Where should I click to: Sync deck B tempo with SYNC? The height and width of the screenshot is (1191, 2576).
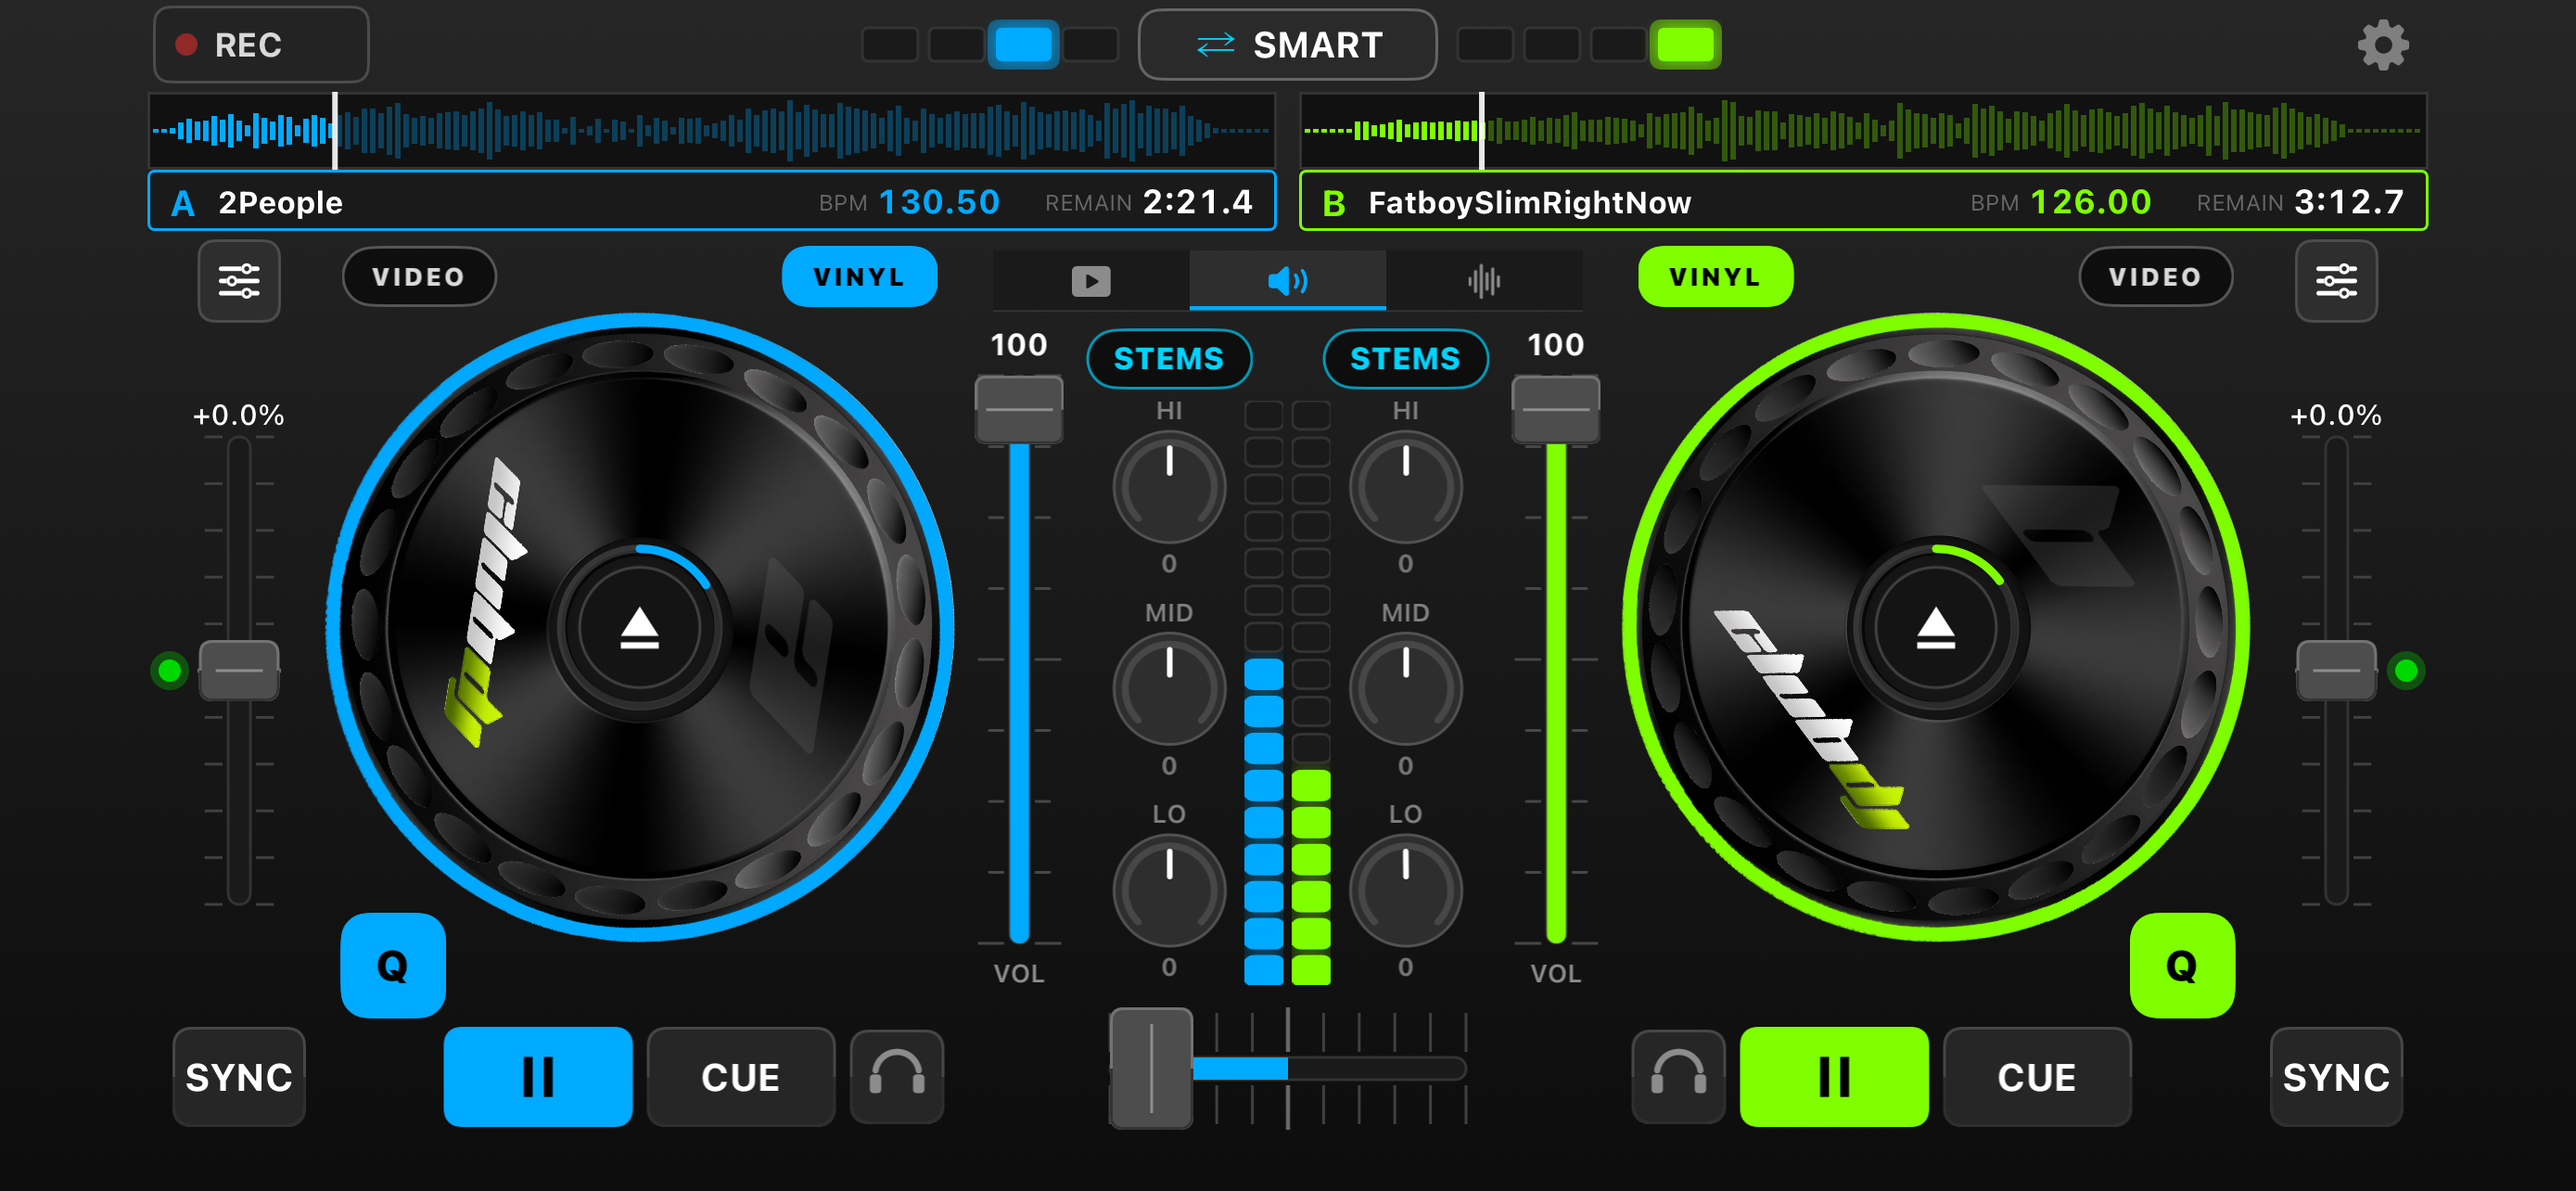coord(2336,1077)
